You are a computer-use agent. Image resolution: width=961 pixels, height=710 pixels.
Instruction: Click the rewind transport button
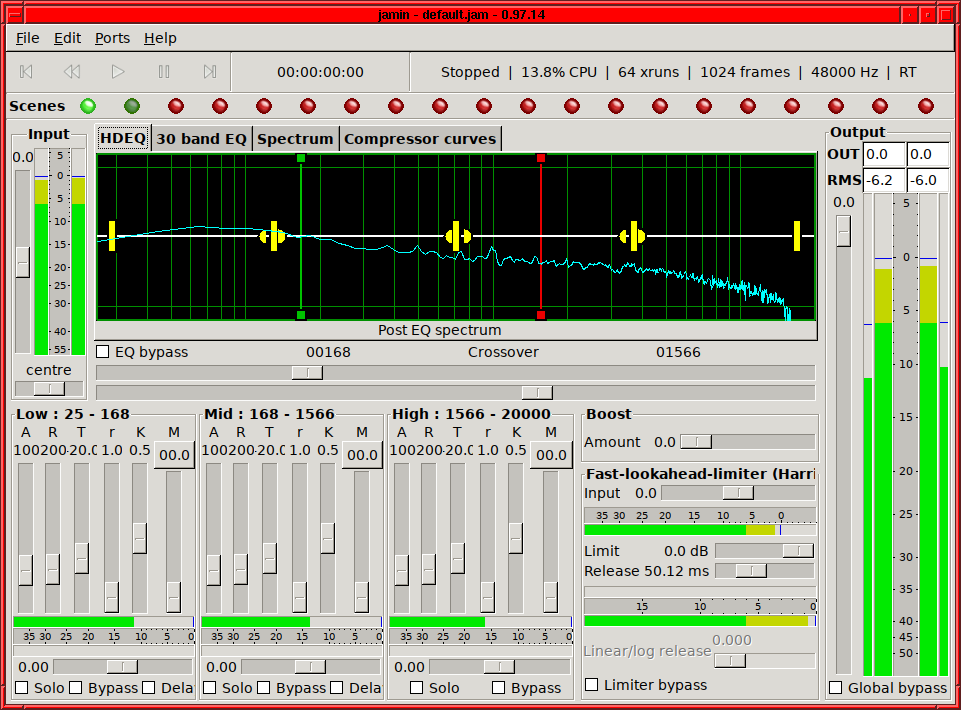(72, 72)
